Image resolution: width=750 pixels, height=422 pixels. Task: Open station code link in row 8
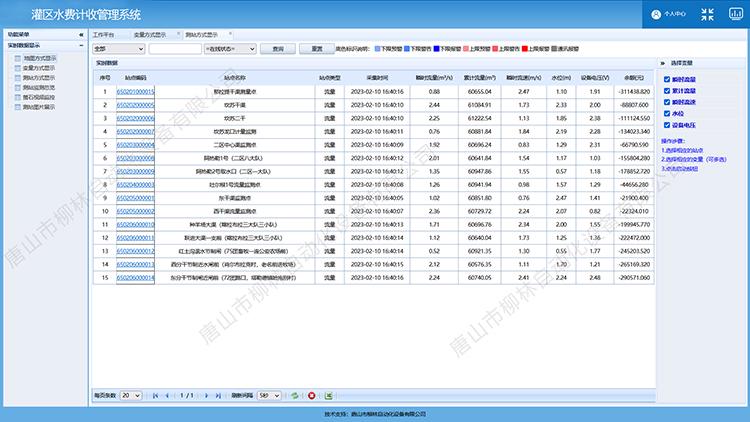click(135, 185)
